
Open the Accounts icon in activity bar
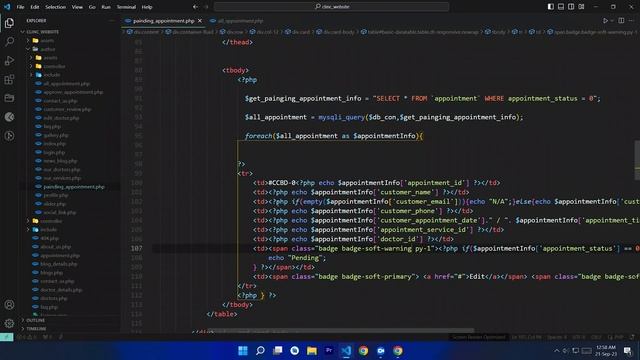(x=9, y=304)
